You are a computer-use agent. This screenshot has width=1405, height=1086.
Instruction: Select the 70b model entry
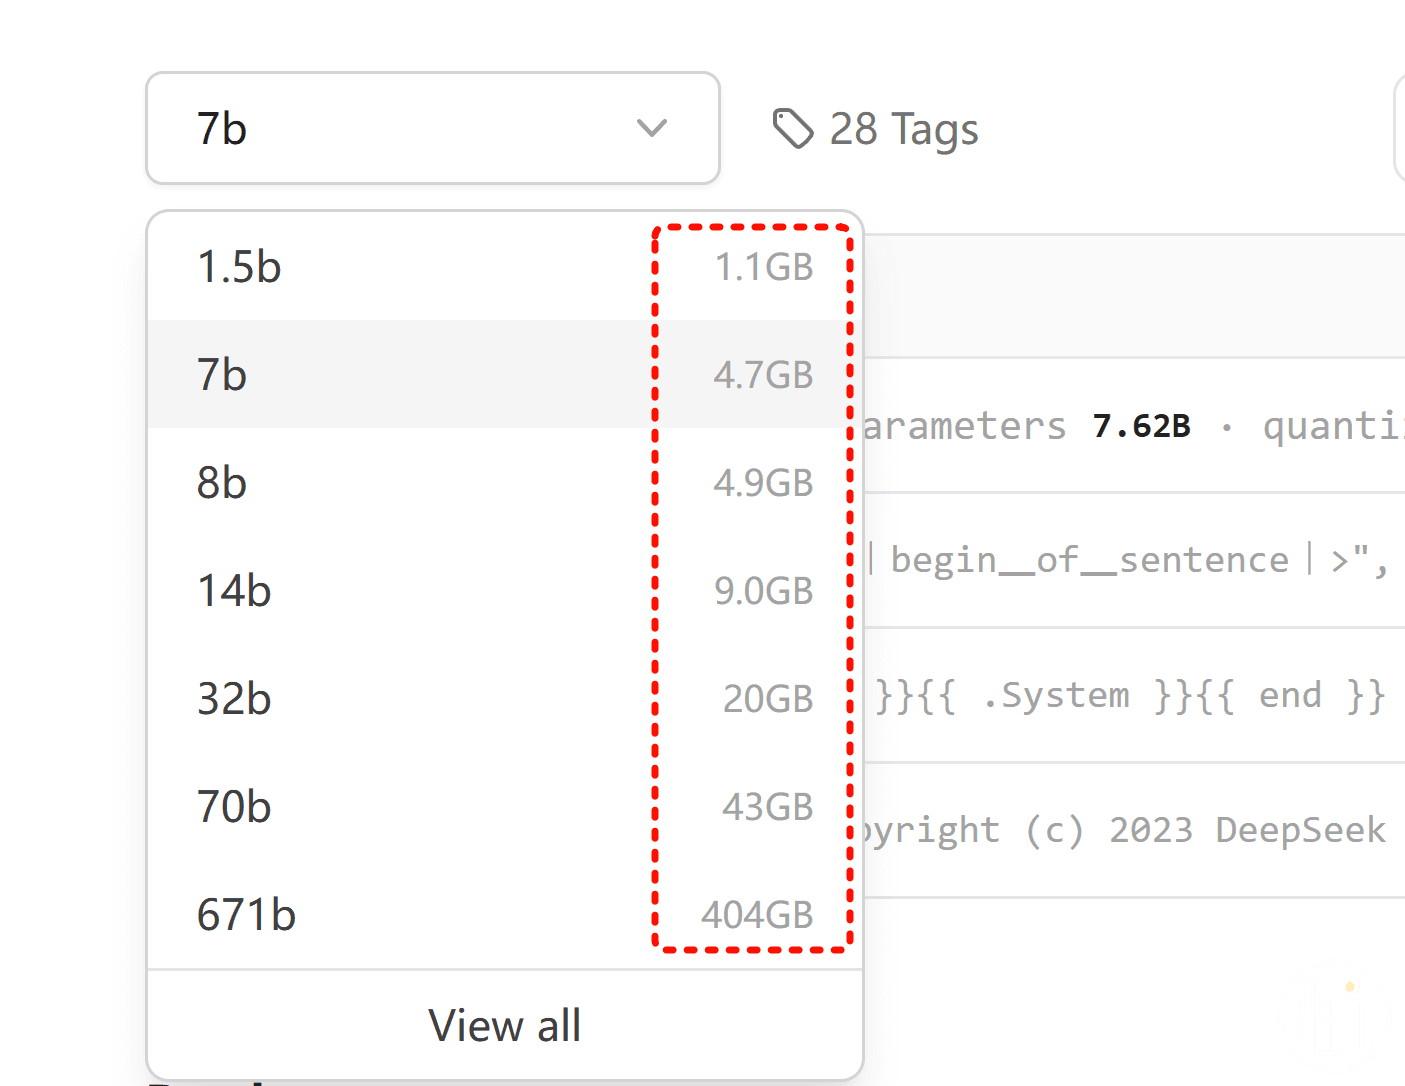coord(505,807)
